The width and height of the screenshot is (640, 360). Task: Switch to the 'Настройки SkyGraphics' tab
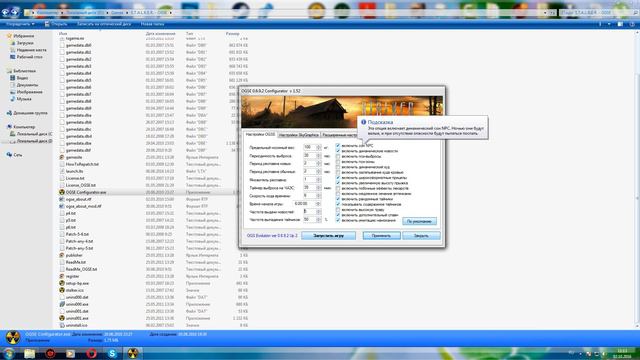(x=299, y=135)
